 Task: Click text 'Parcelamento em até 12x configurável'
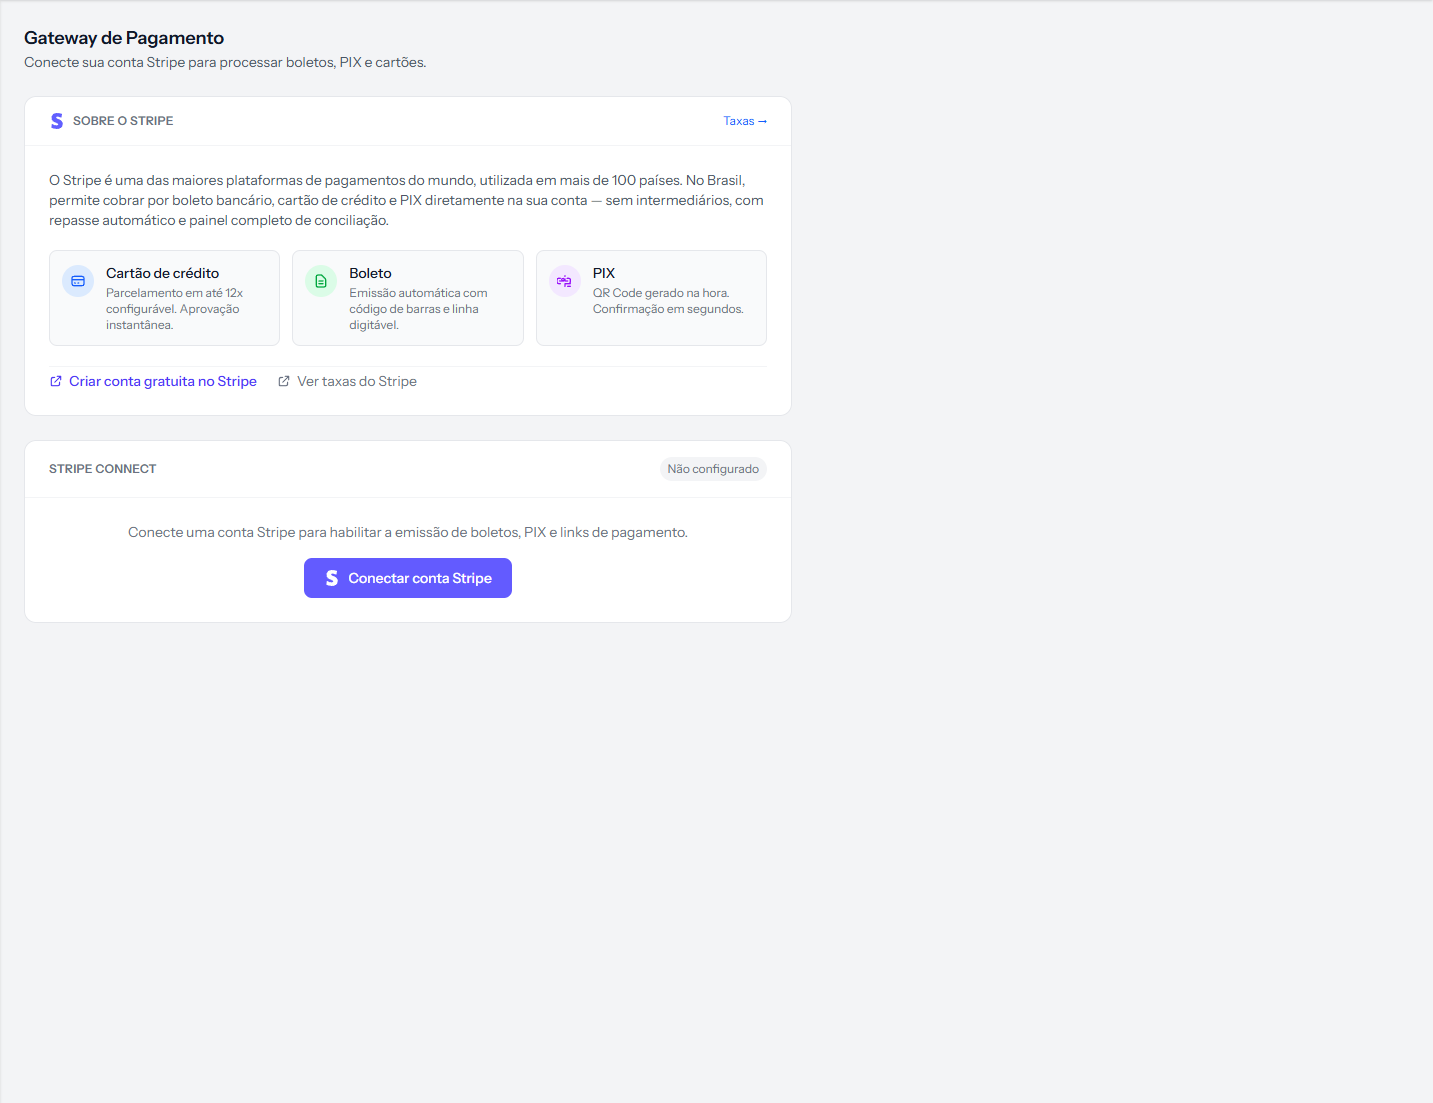[174, 301]
